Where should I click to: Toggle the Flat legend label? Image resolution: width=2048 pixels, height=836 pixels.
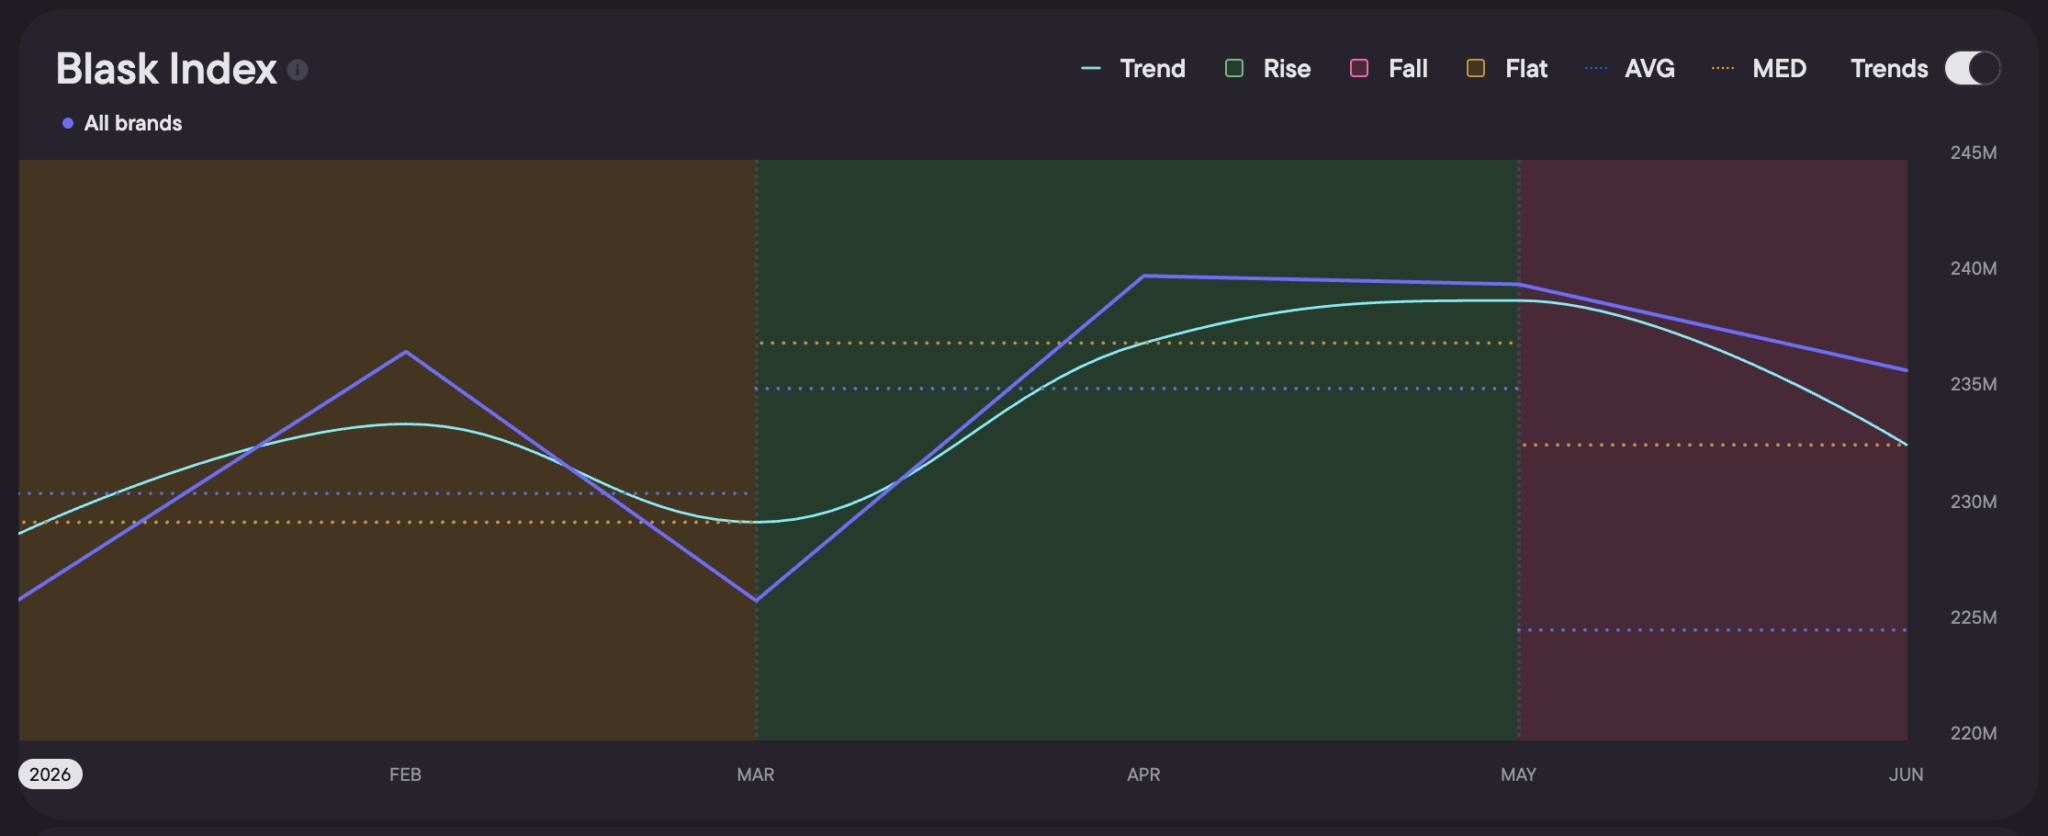pos(1526,68)
